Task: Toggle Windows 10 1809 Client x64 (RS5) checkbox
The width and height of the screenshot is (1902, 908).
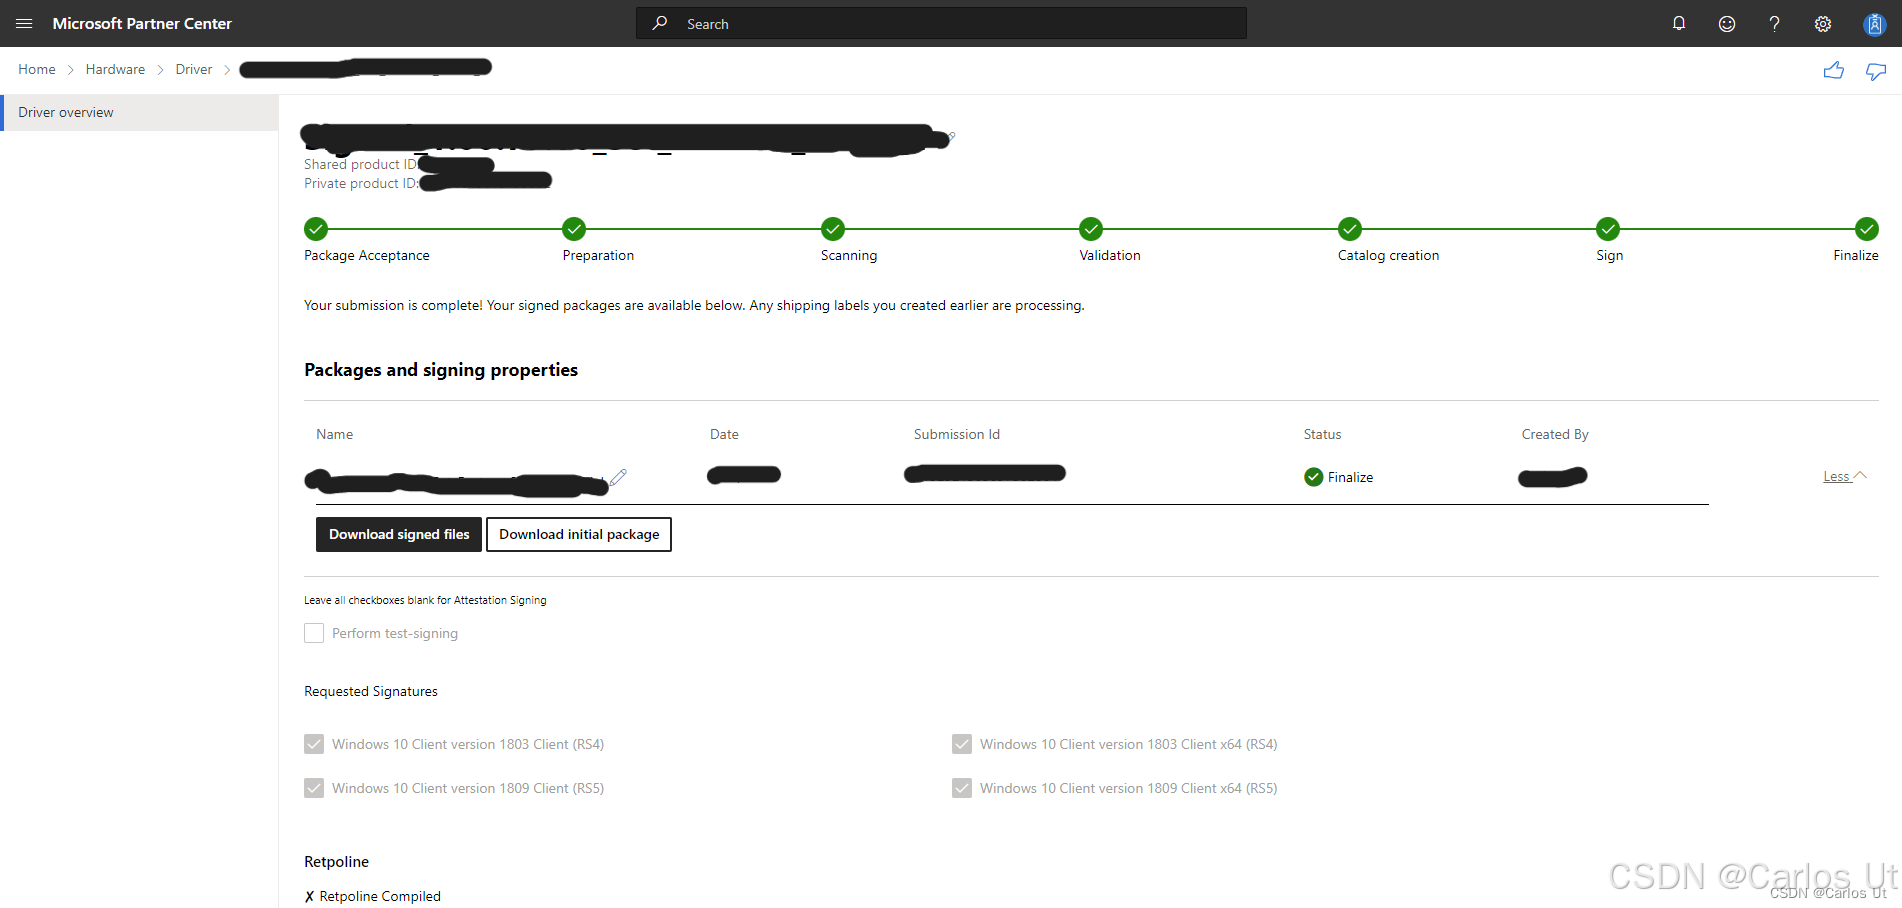Action: (962, 788)
